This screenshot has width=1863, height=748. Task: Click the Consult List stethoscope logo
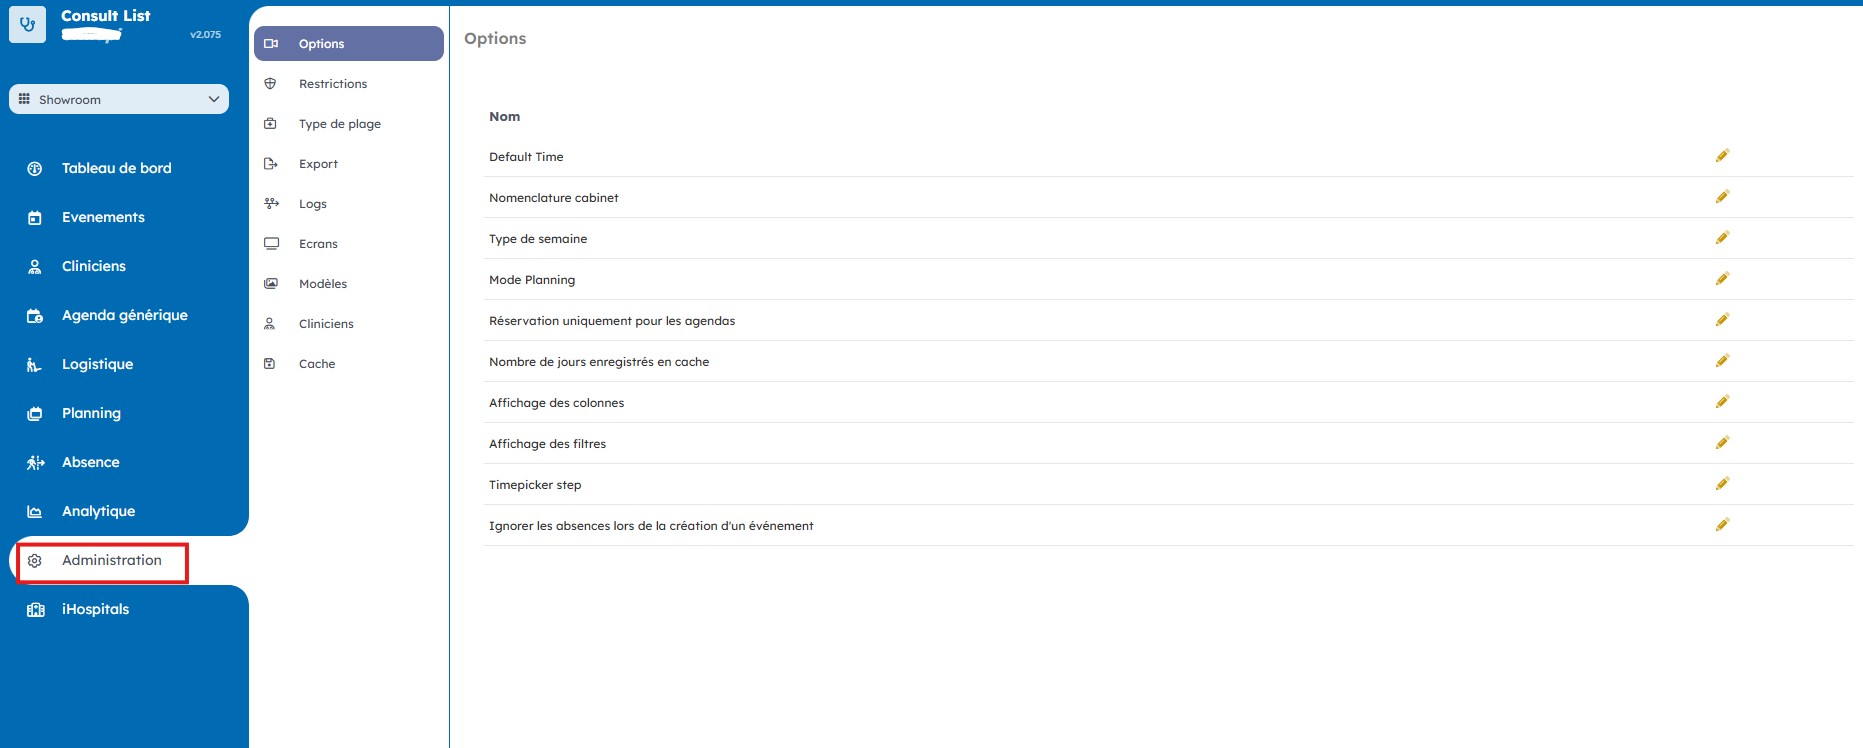(27, 25)
